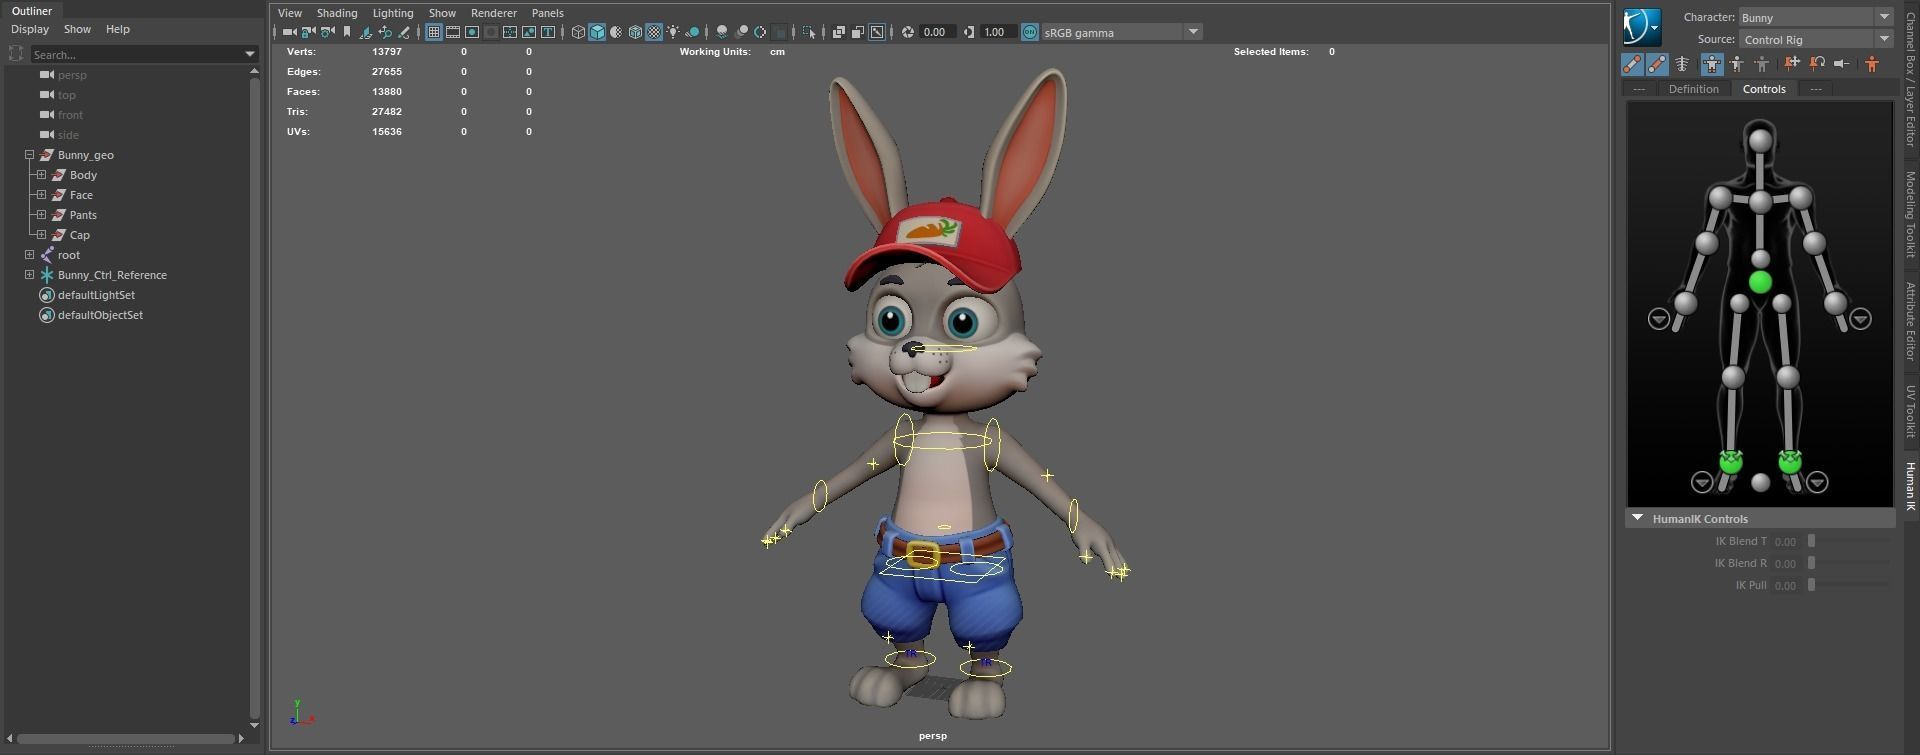Select HumanIK Full Body mode icon

click(1712, 64)
